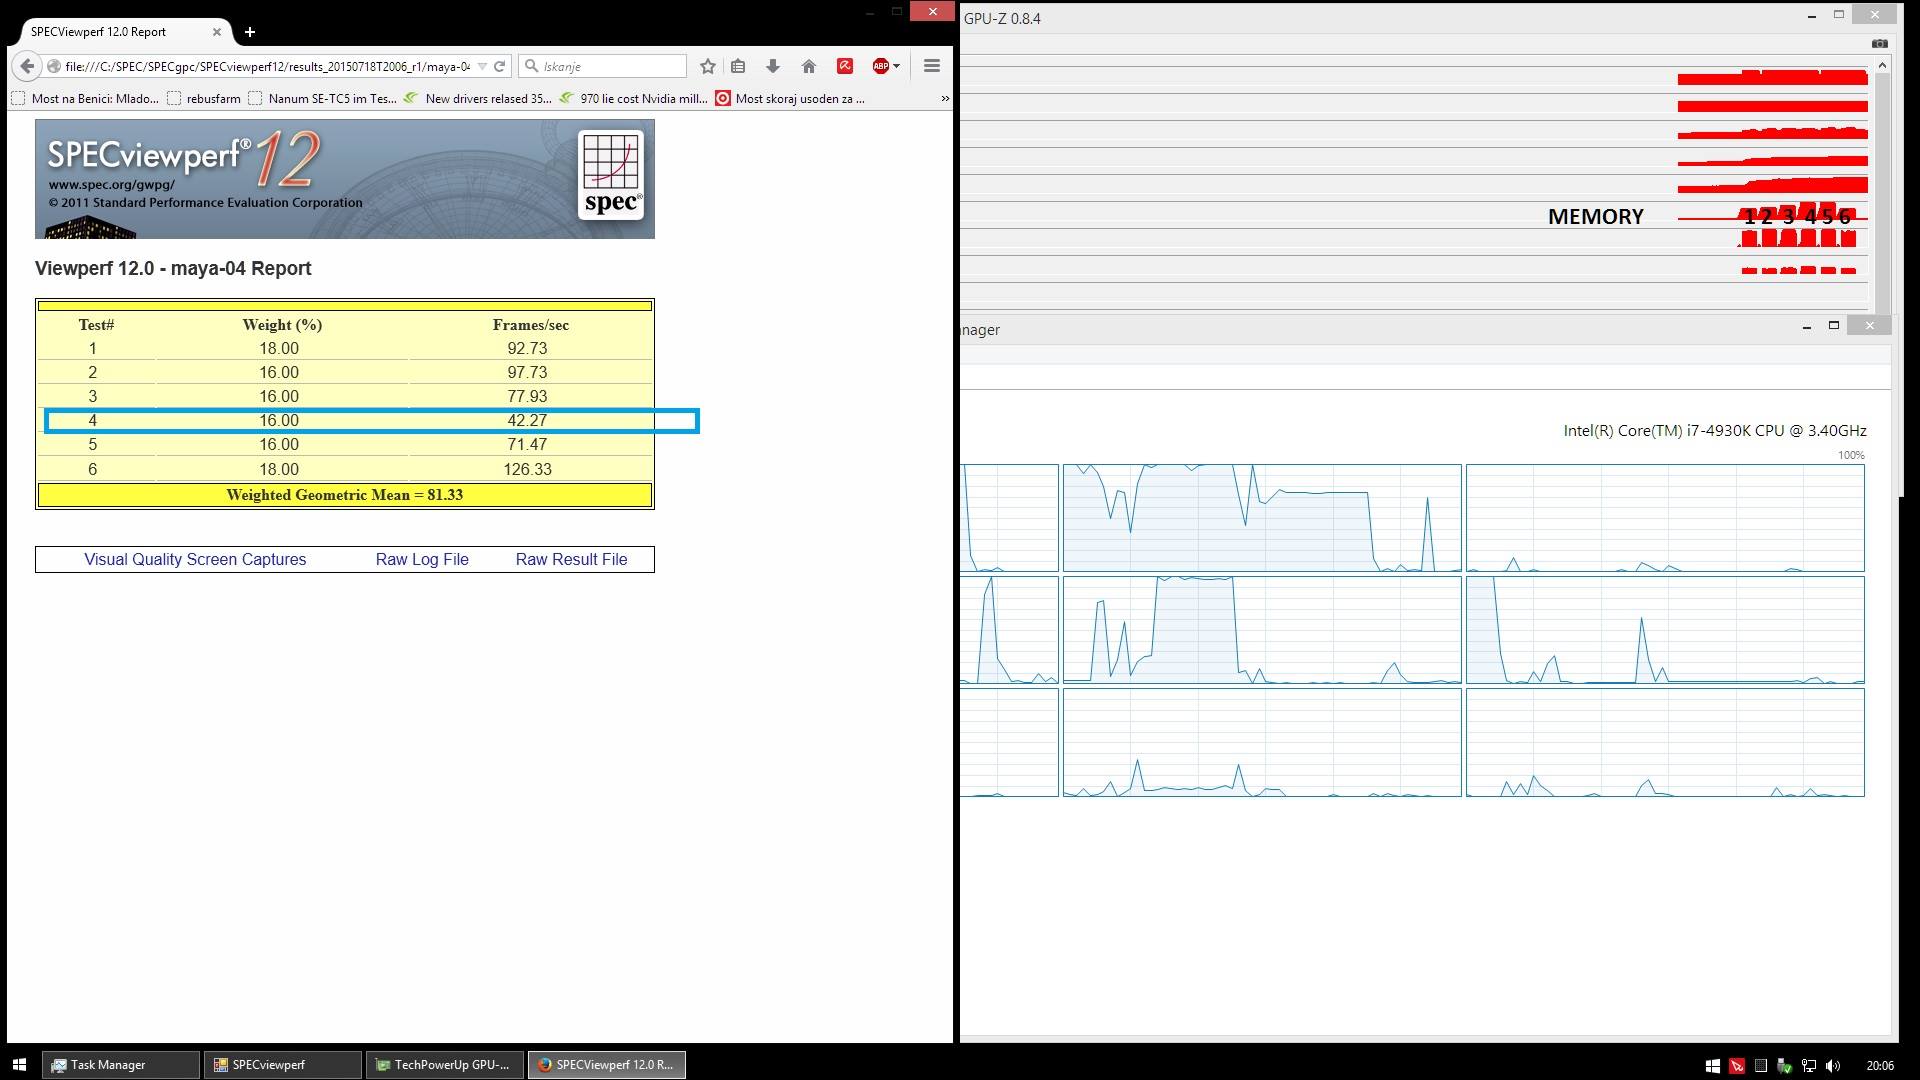Select the SPECViewperf 12.0 Report tab

pyautogui.click(x=120, y=32)
